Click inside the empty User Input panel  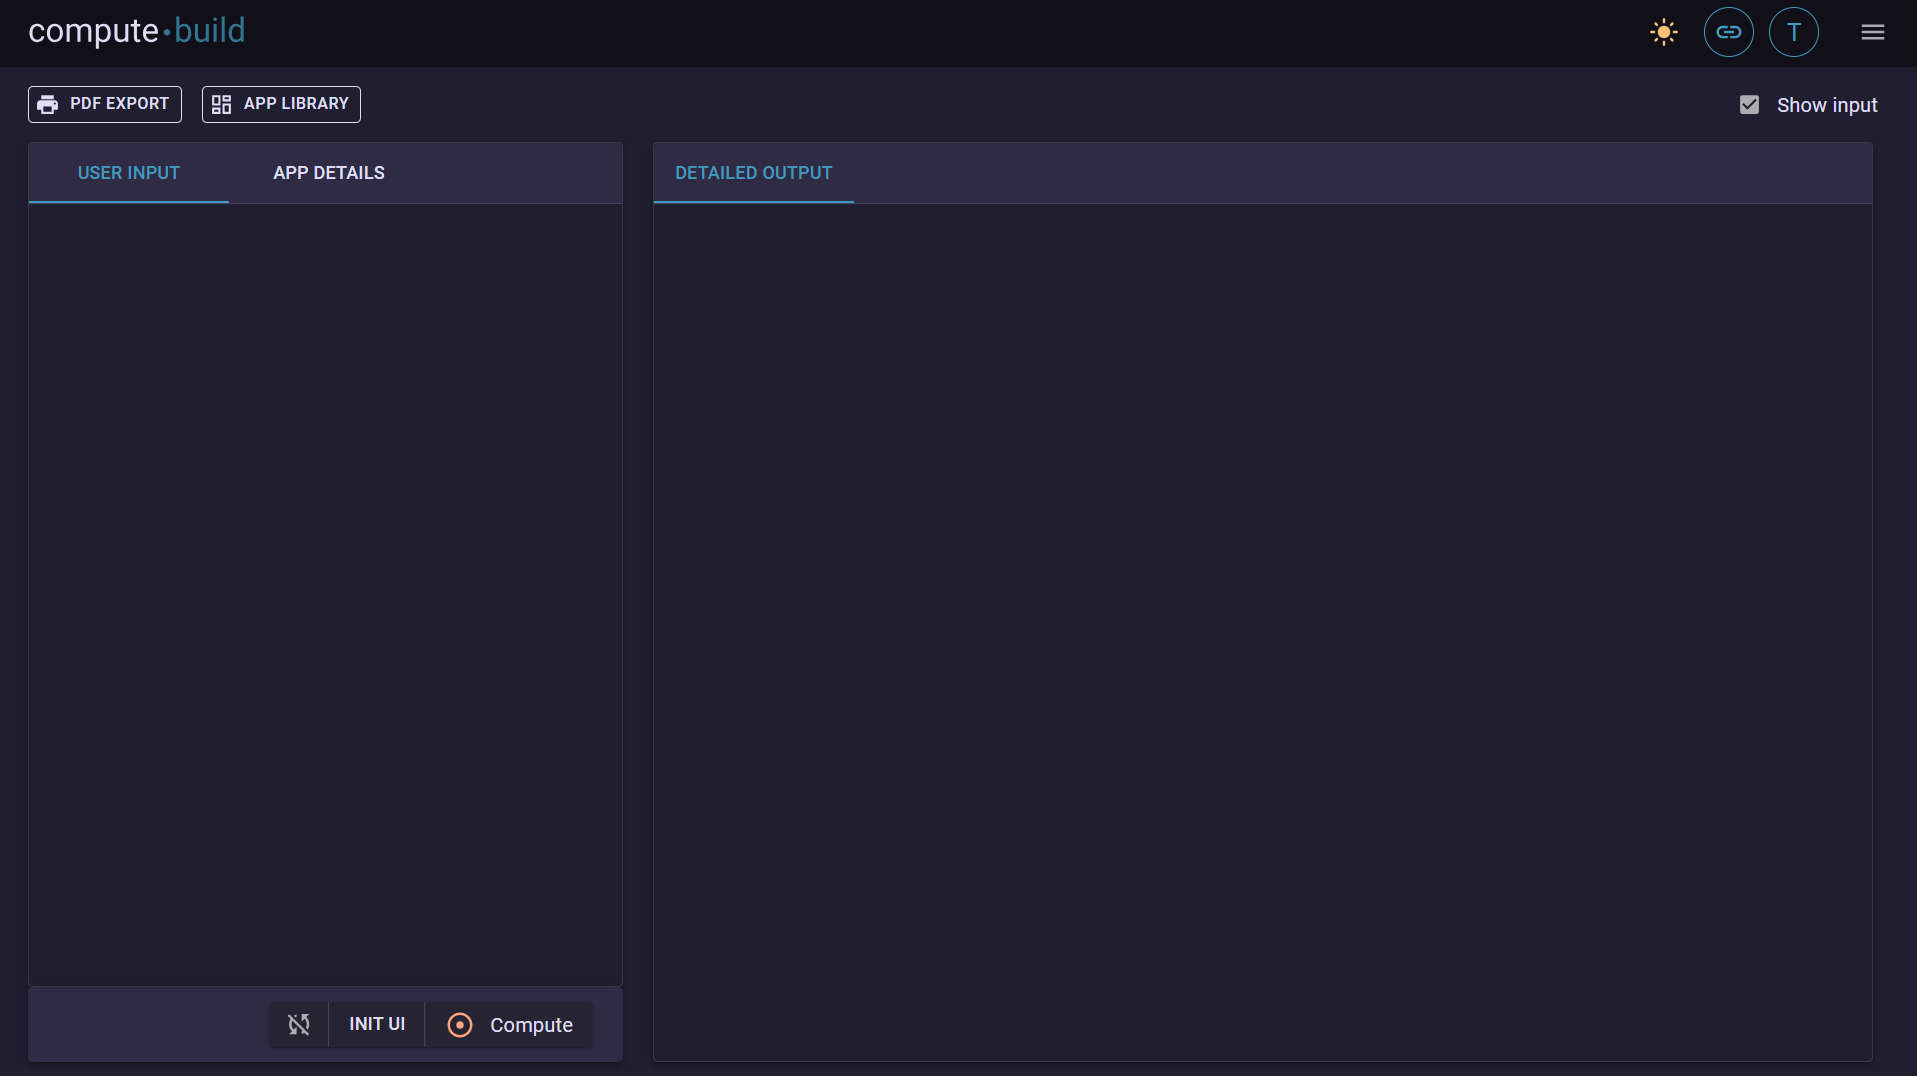(324, 590)
